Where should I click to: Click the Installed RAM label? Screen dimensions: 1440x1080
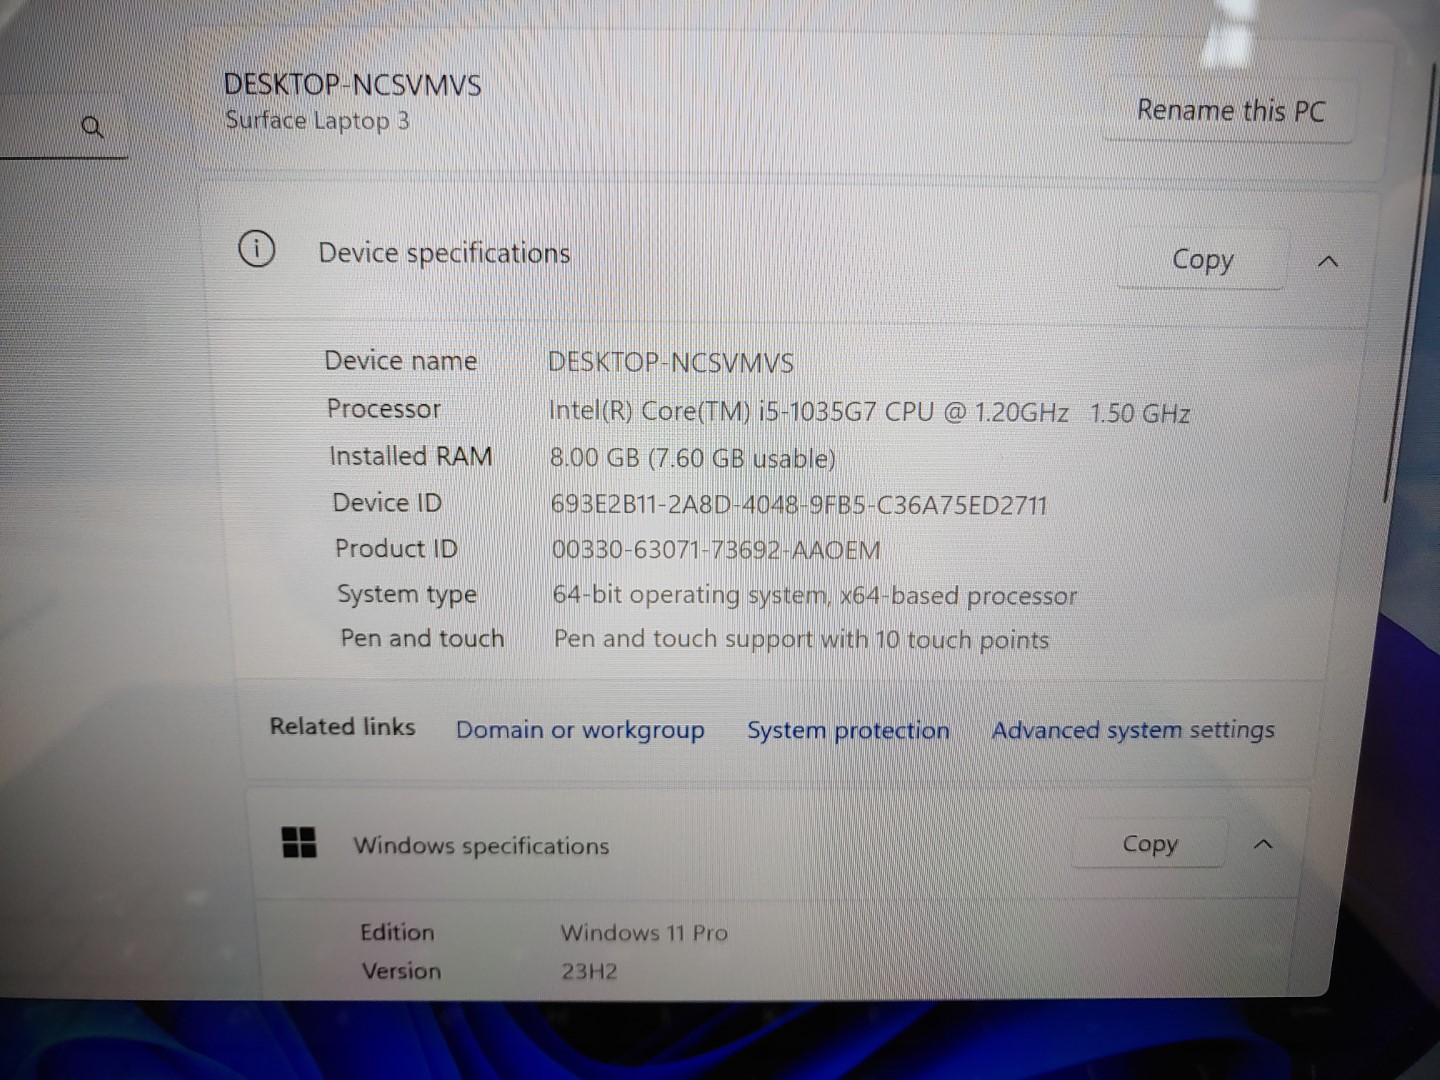pos(411,456)
